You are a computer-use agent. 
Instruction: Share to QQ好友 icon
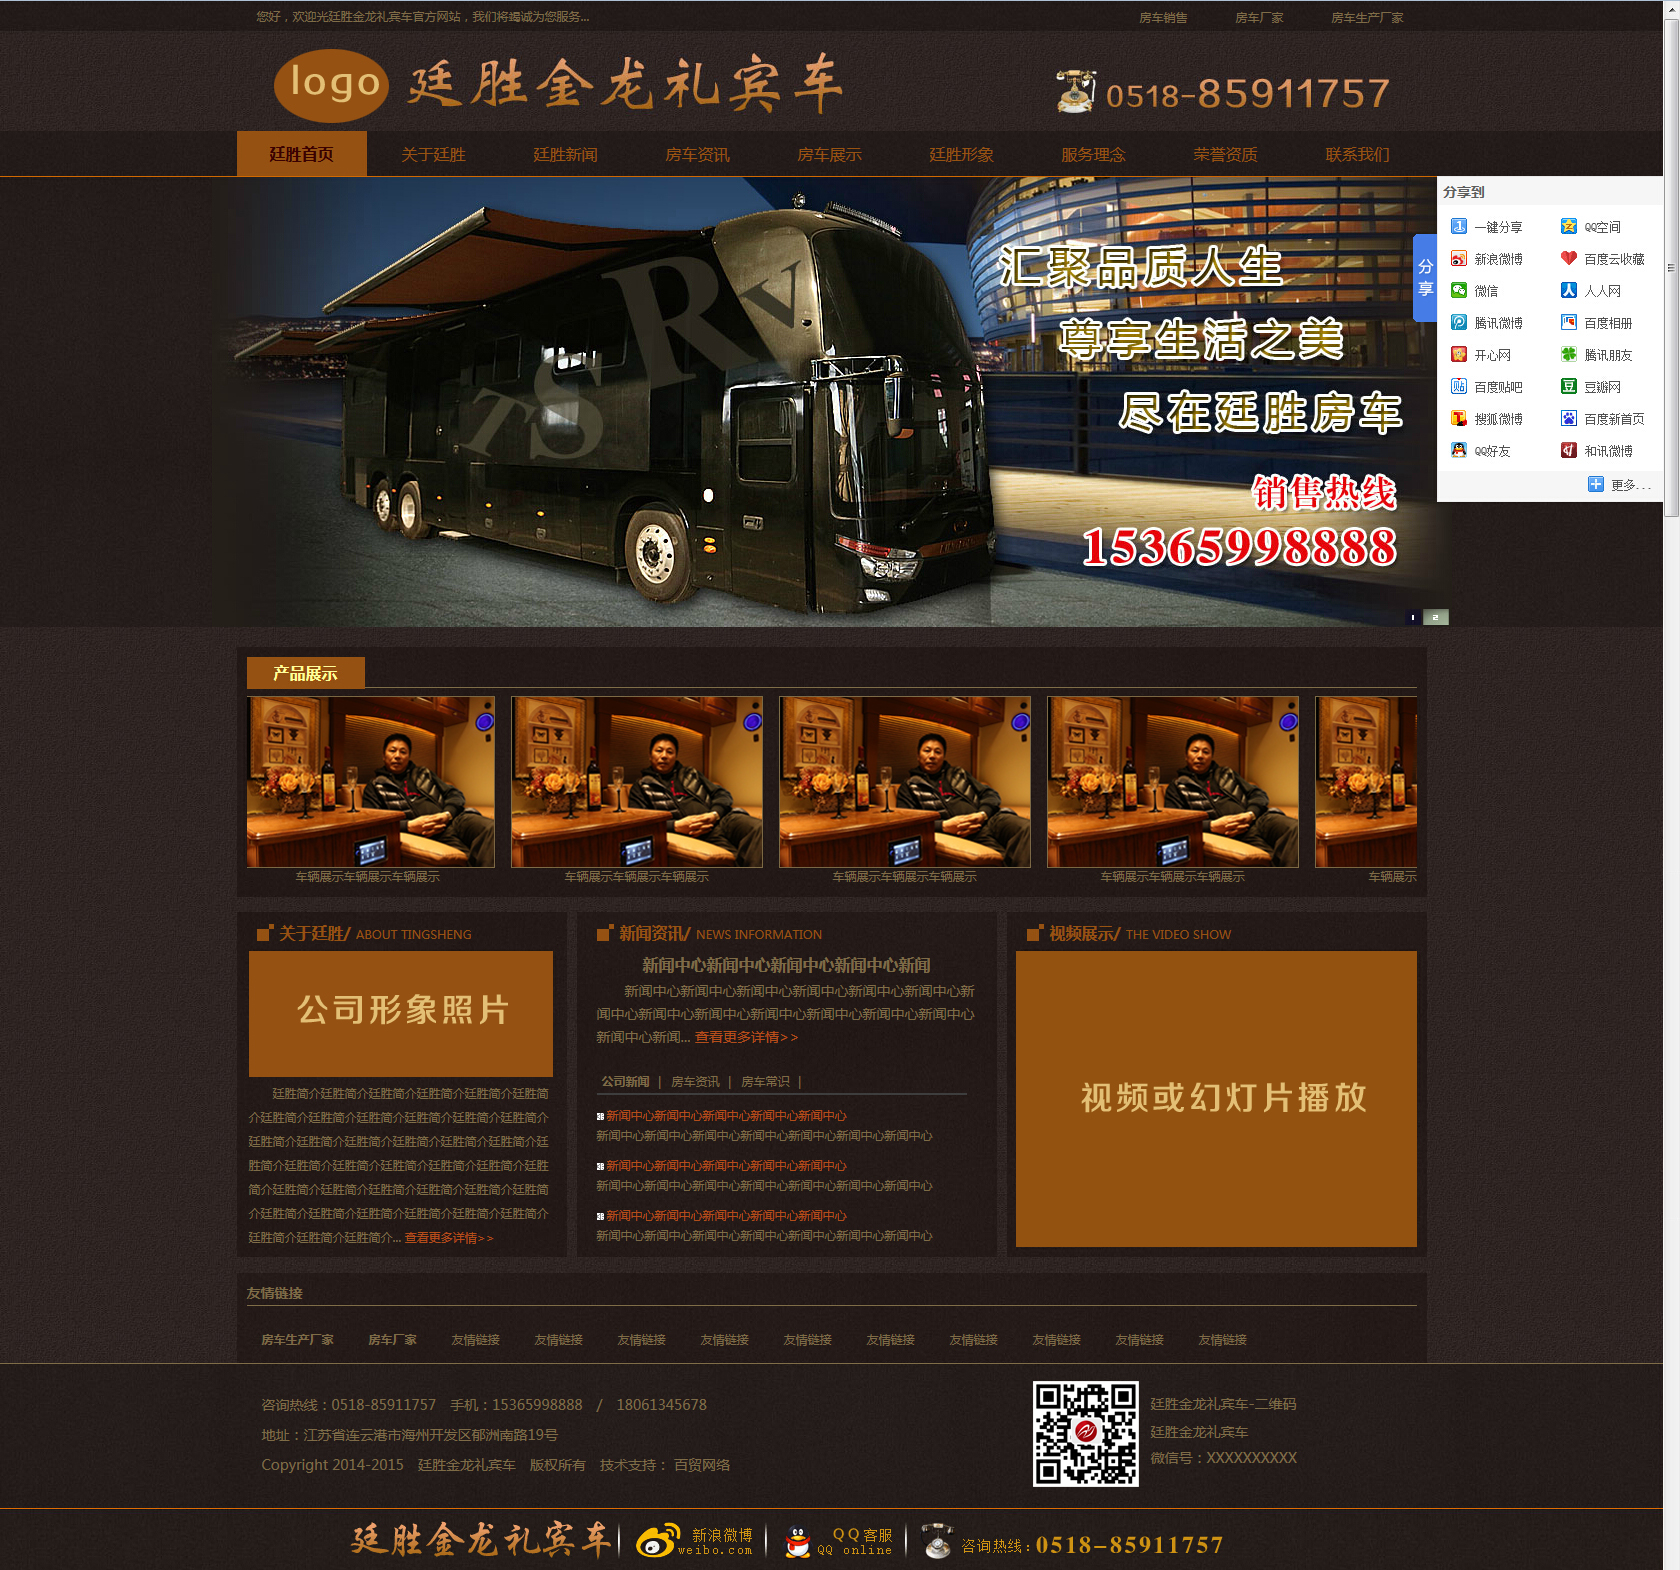[1459, 451]
